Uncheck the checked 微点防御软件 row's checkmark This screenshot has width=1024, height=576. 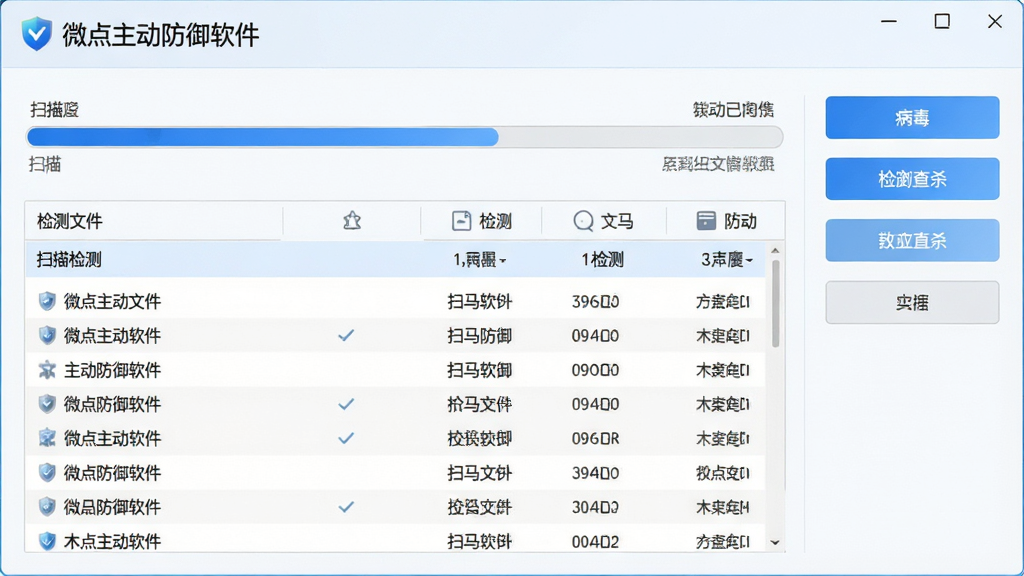pyautogui.click(x=346, y=404)
